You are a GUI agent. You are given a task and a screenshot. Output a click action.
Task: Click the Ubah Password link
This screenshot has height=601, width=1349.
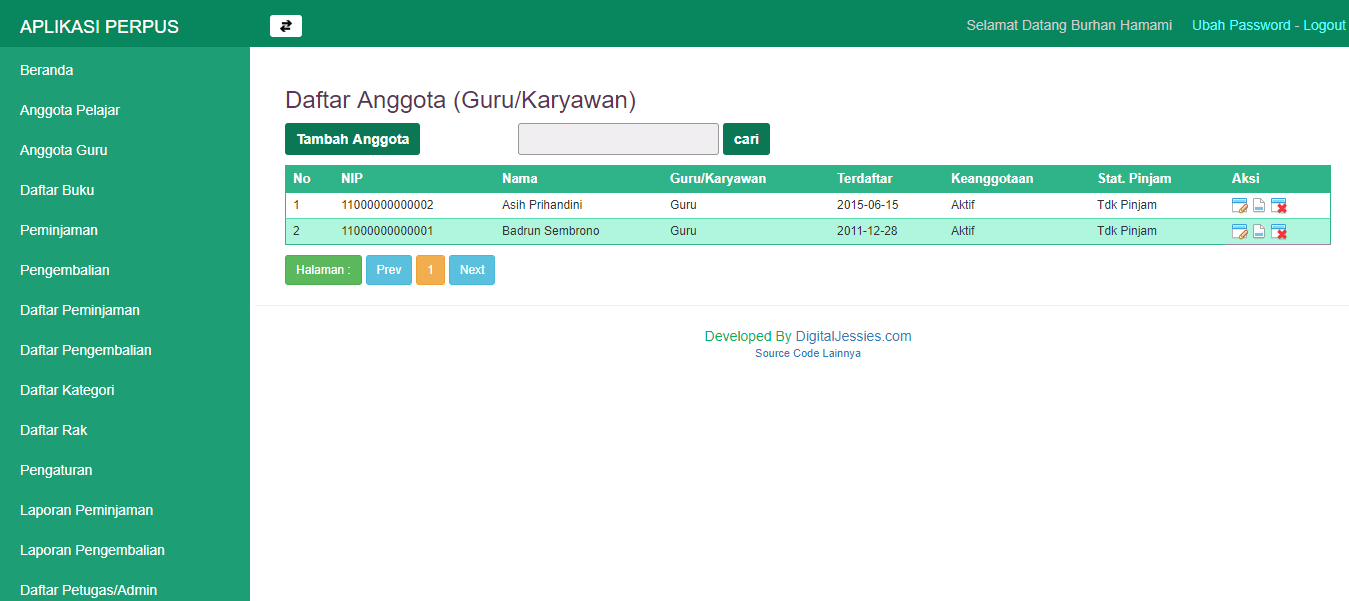click(1241, 25)
